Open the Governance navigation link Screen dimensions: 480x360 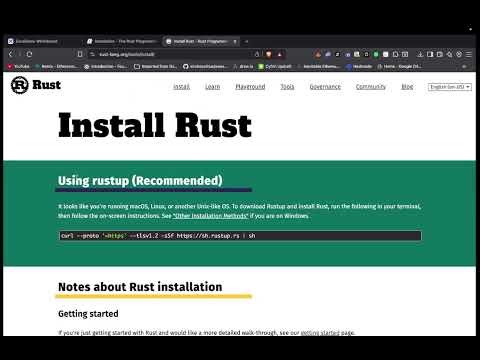pos(325,87)
